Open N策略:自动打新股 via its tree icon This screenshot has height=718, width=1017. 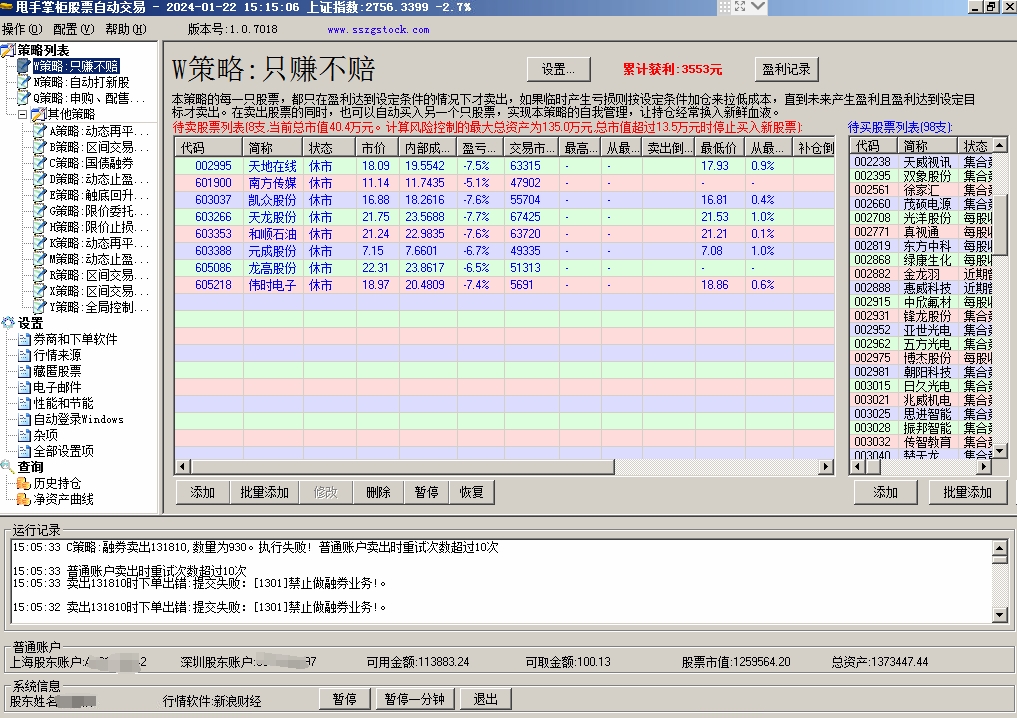pyautogui.click(x=24, y=82)
